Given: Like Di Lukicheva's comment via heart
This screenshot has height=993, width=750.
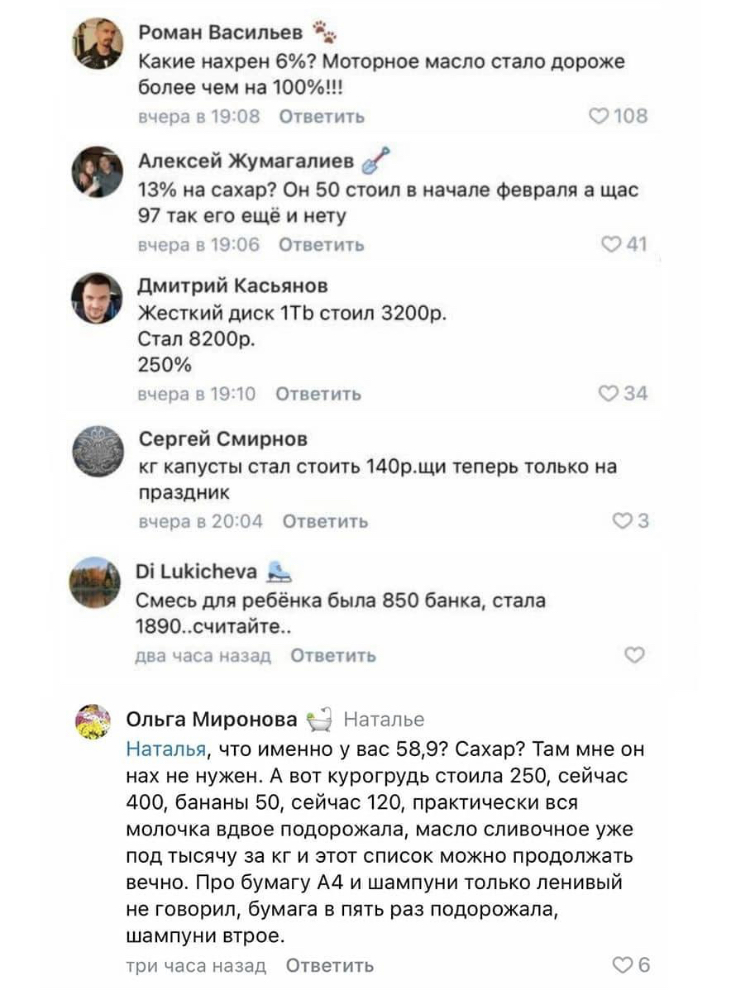Looking at the screenshot, I should pyautogui.click(x=634, y=655).
